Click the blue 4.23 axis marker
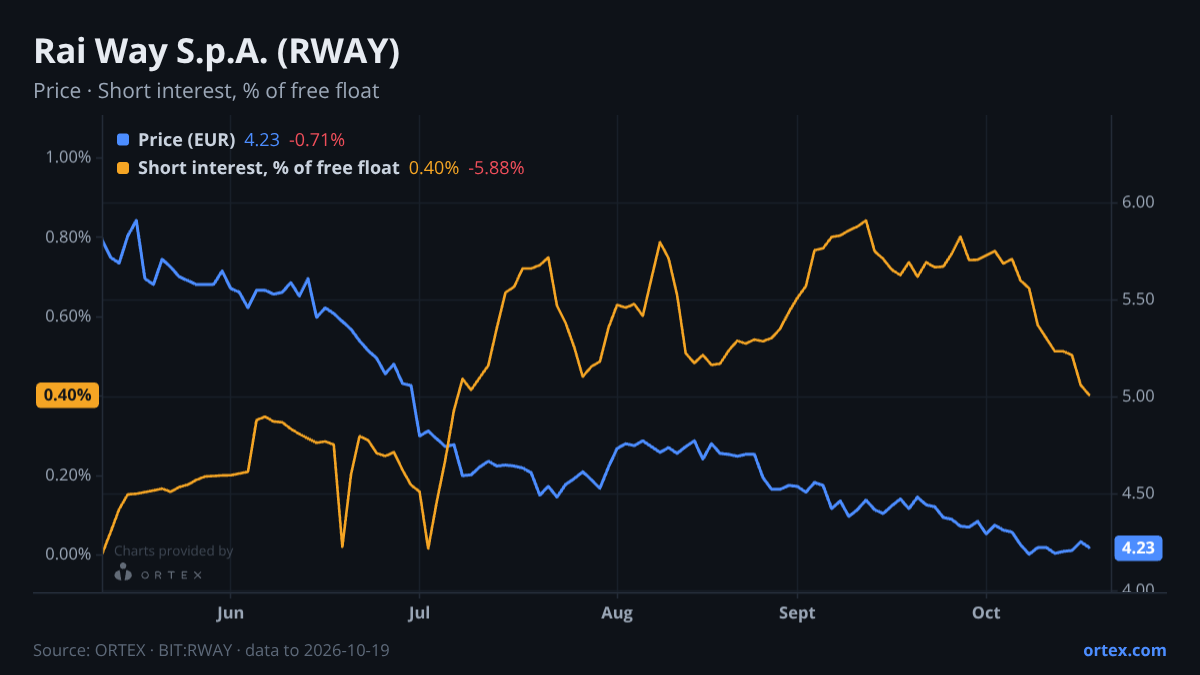1200x675 pixels. pos(1138,547)
